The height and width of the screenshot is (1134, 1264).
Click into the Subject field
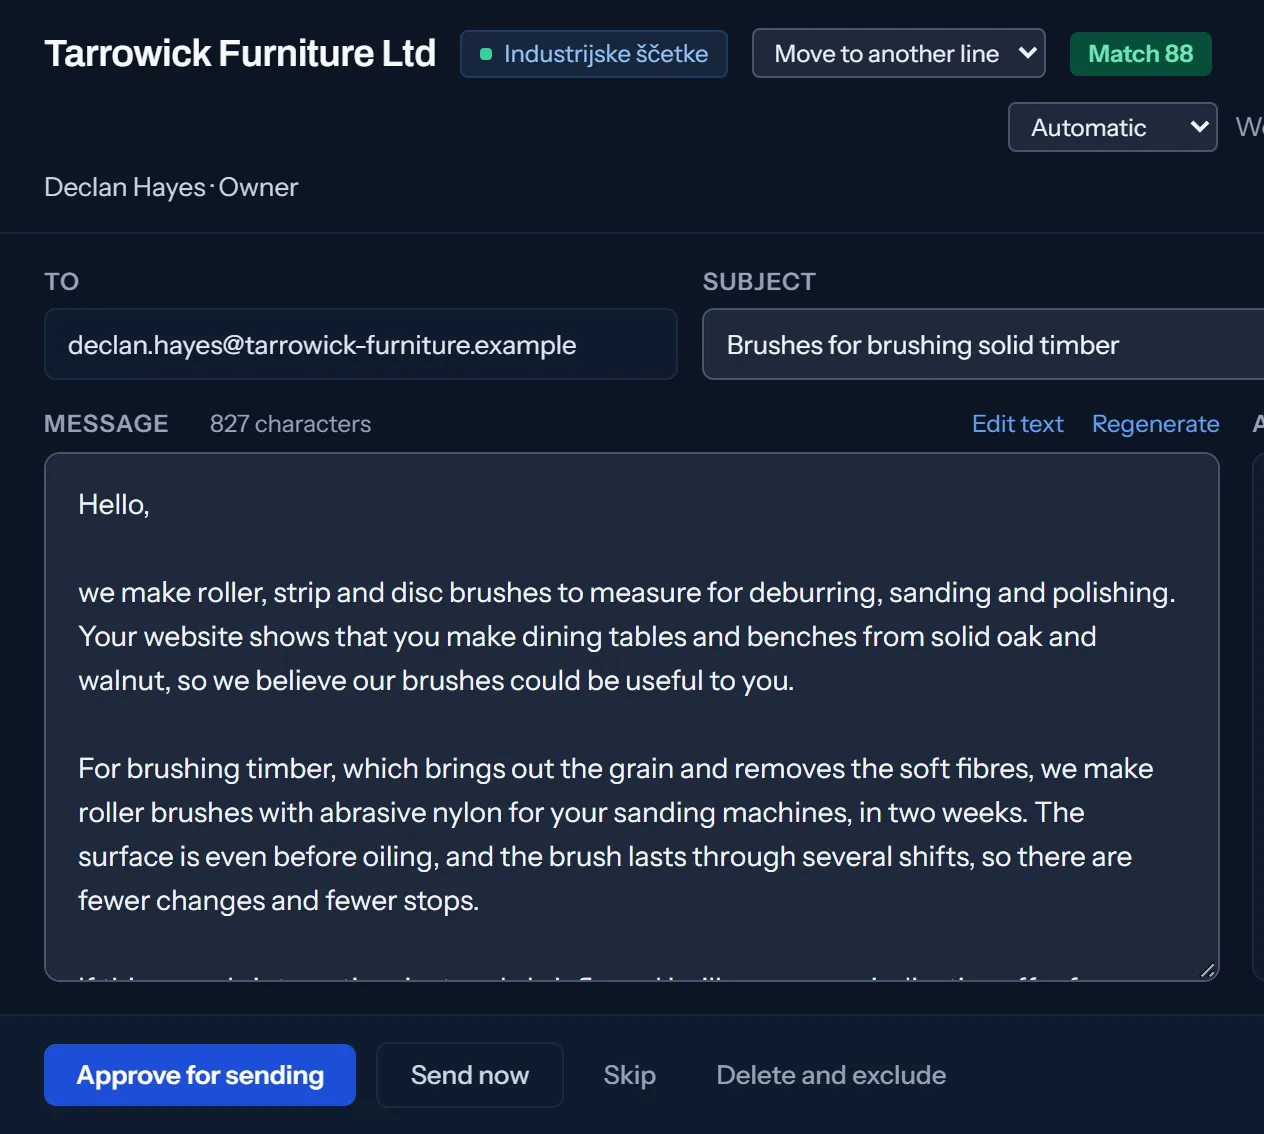tap(983, 344)
